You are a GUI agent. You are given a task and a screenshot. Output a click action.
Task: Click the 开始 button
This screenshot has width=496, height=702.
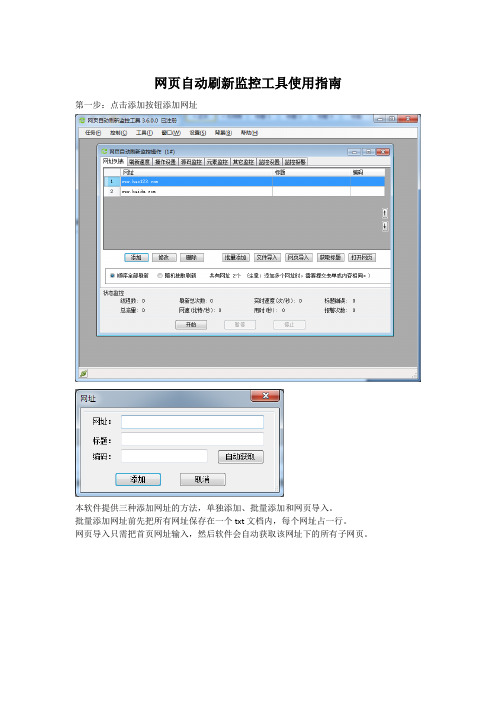click(191, 325)
